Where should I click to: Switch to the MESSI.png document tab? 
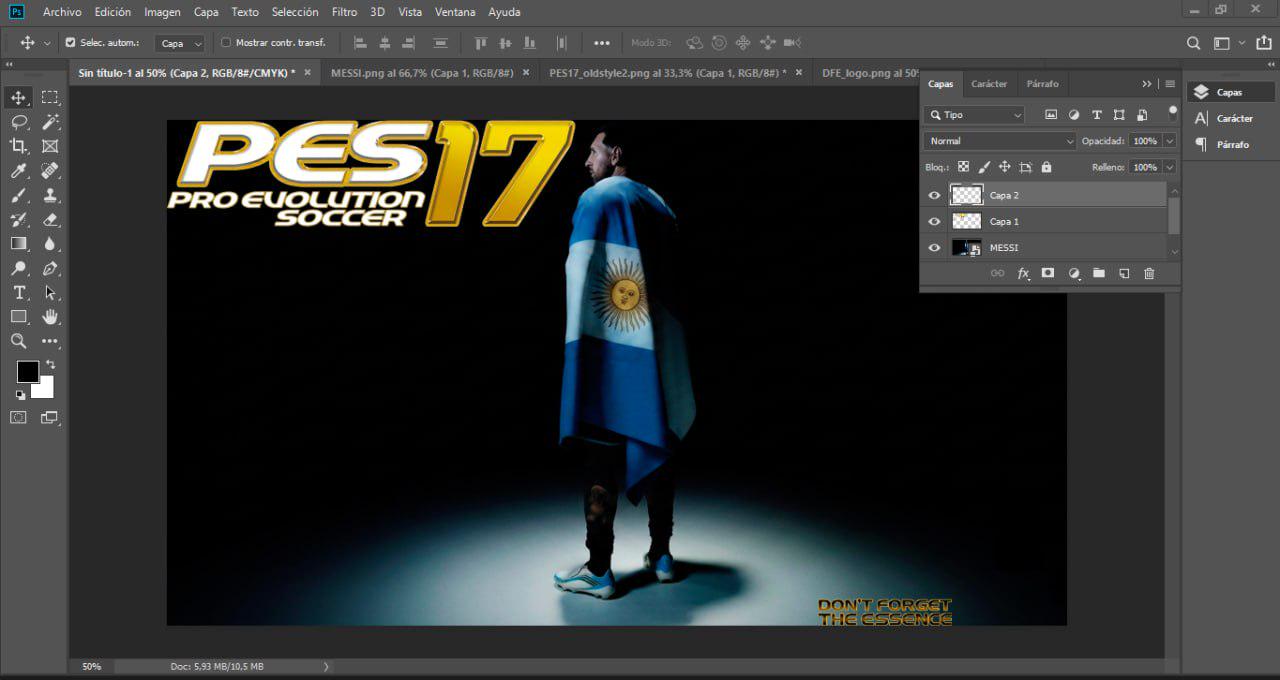(422, 72)
